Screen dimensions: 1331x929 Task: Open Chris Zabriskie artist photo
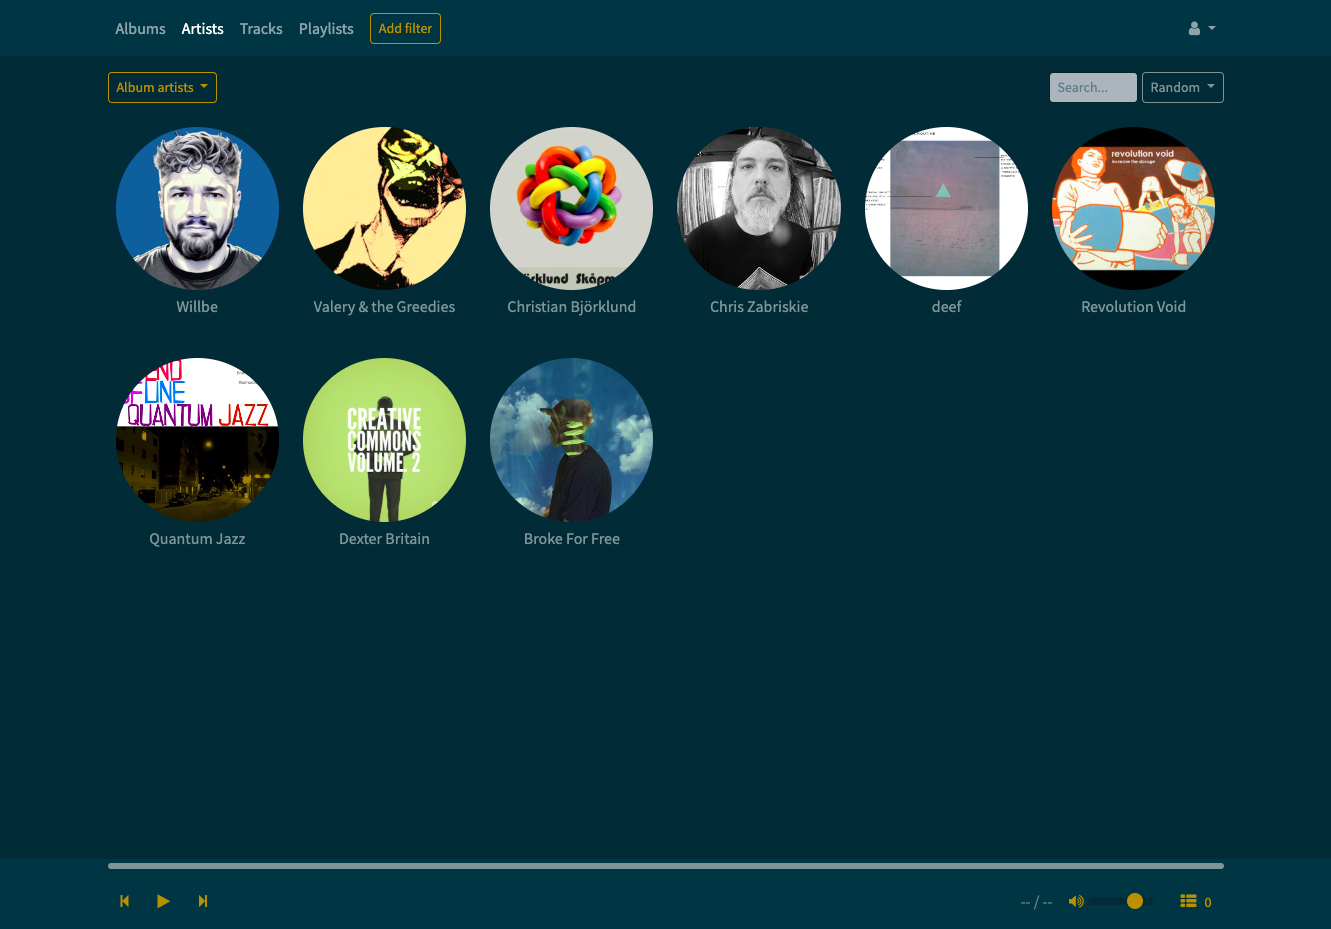(759, 208)
